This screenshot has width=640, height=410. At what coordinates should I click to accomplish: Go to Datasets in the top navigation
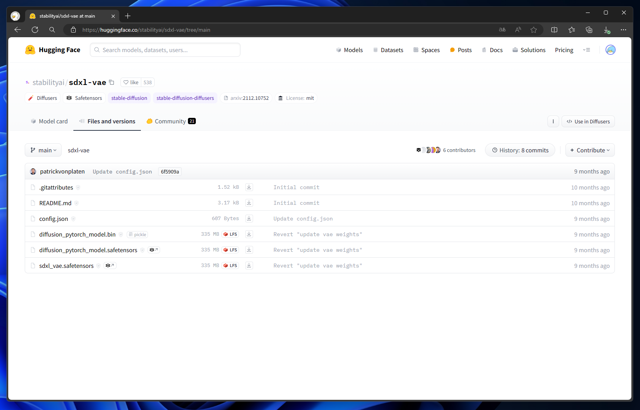[388, 50]
